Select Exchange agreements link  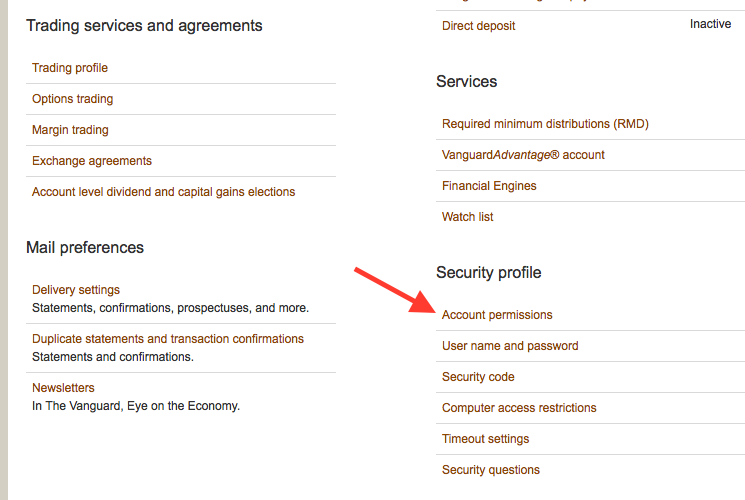92,161
